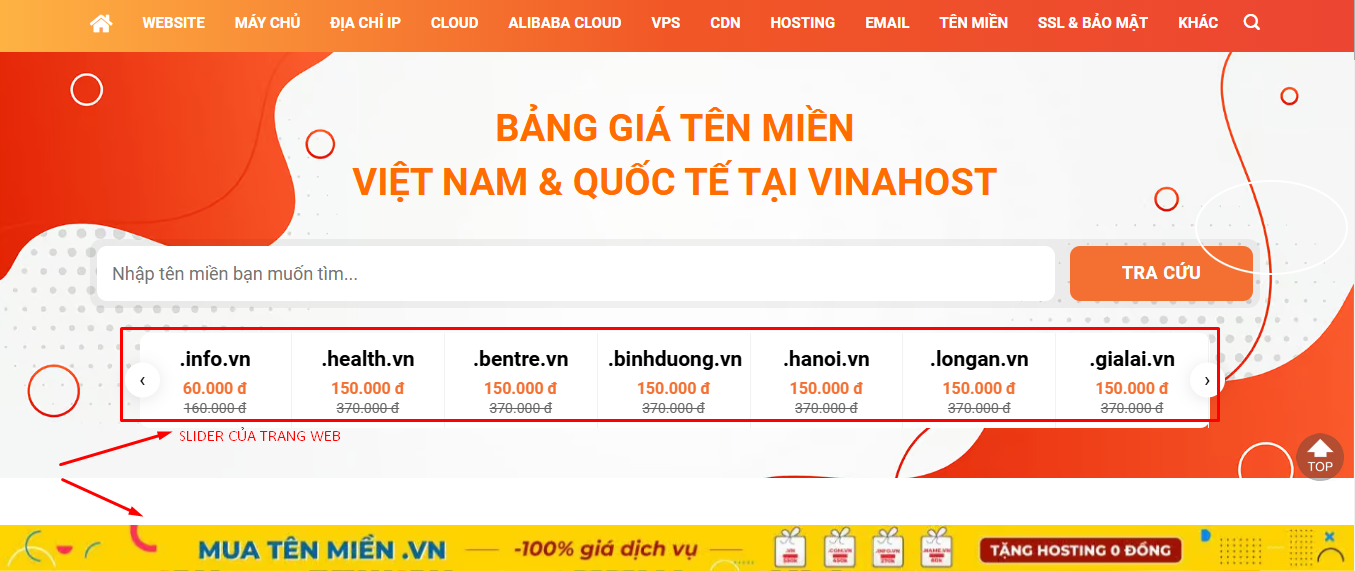
Task: Open the CLOUD menu
Action: click(455, 22)
